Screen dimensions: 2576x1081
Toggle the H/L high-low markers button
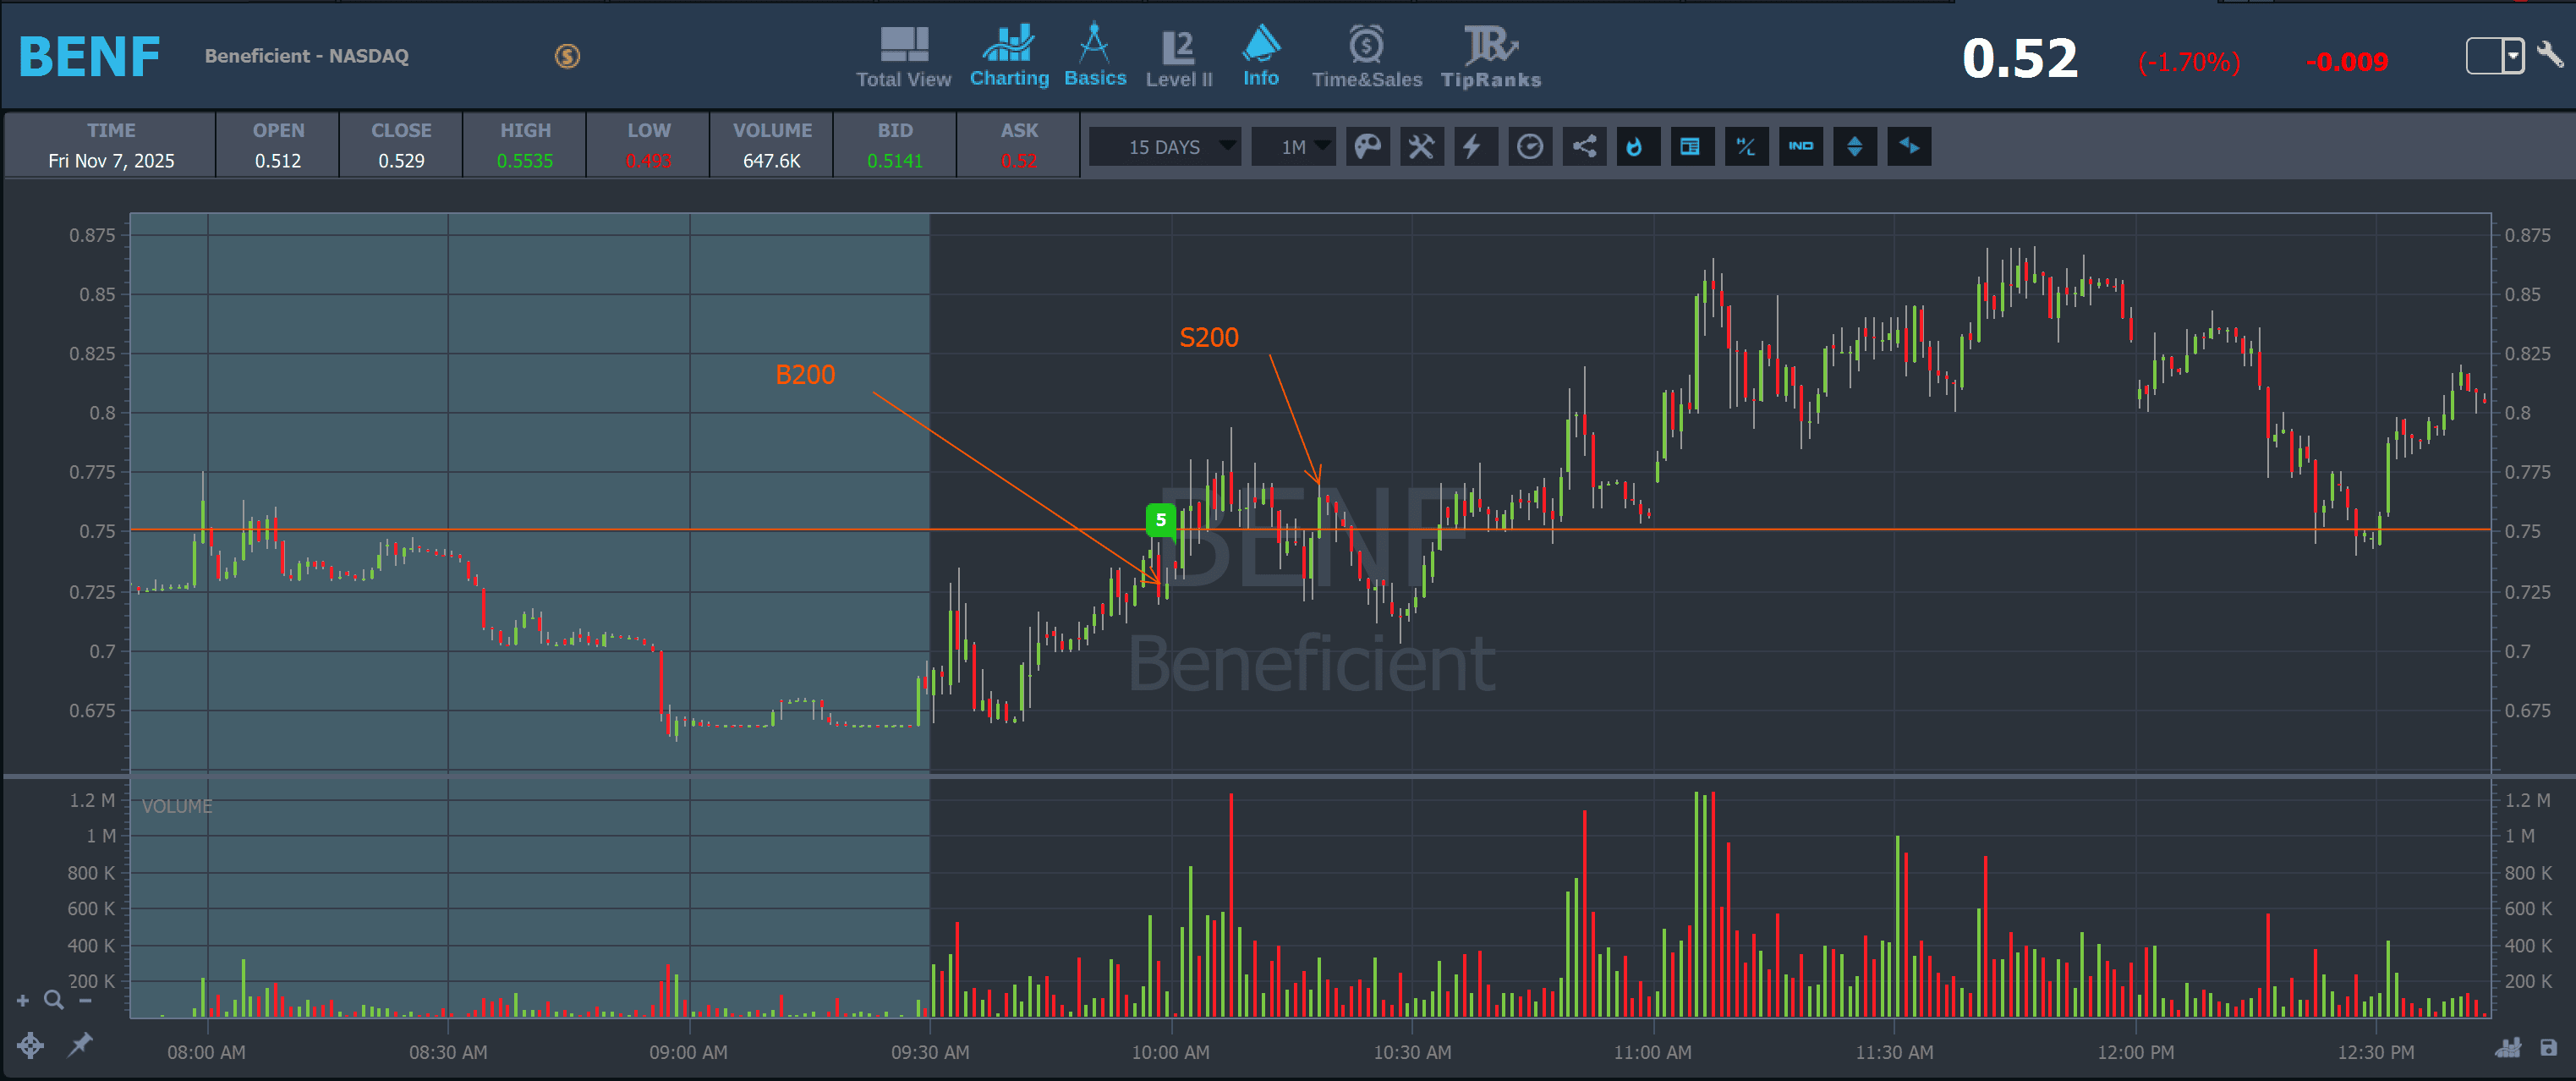click(x=1746, y=147)
